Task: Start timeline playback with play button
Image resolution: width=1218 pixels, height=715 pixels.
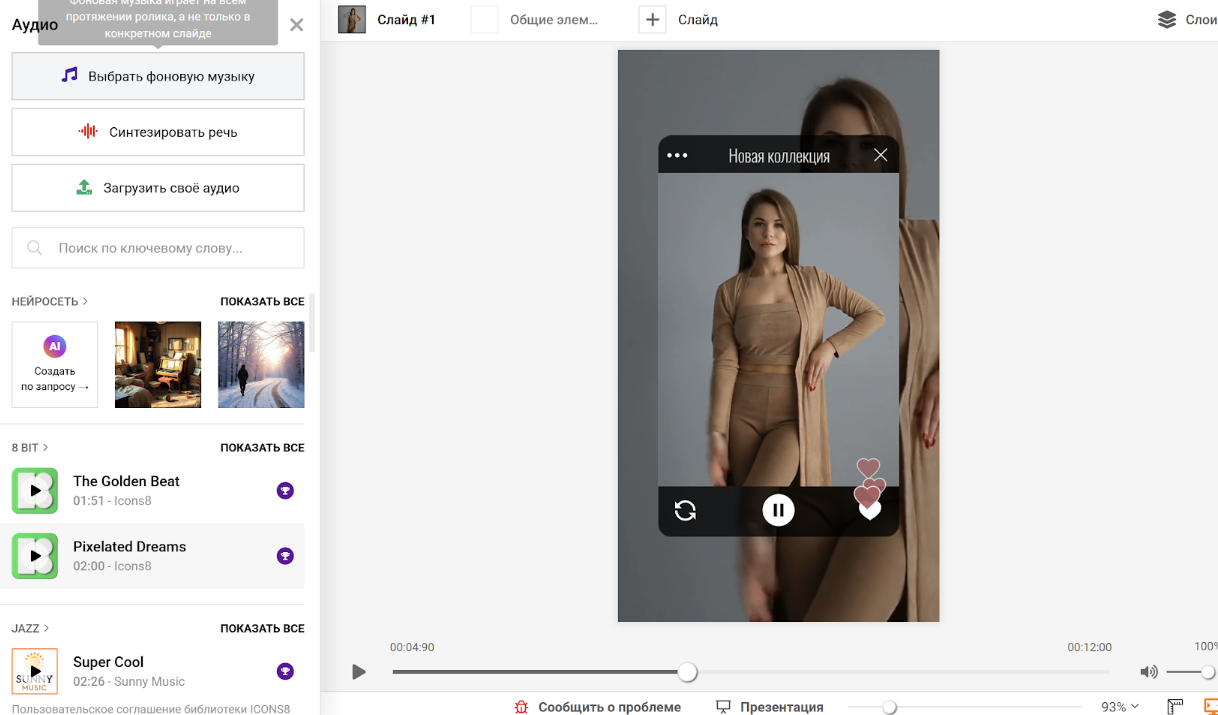Action: coord(359,672)
